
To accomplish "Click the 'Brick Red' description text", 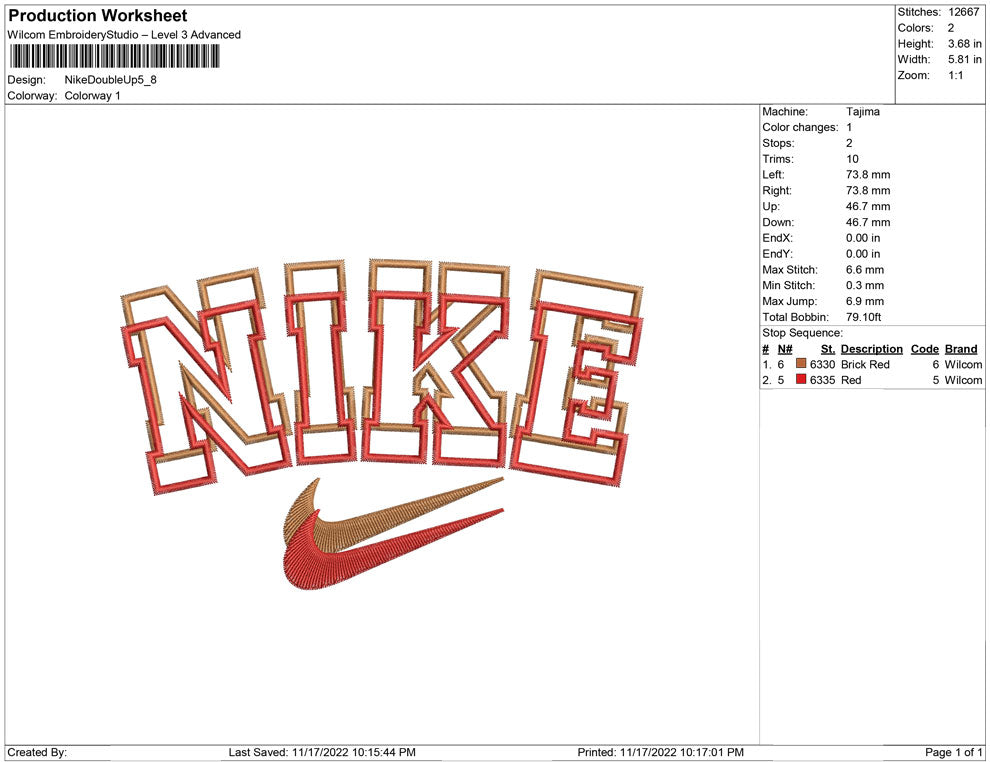I will pyautogui.click(x=865, y=364).
